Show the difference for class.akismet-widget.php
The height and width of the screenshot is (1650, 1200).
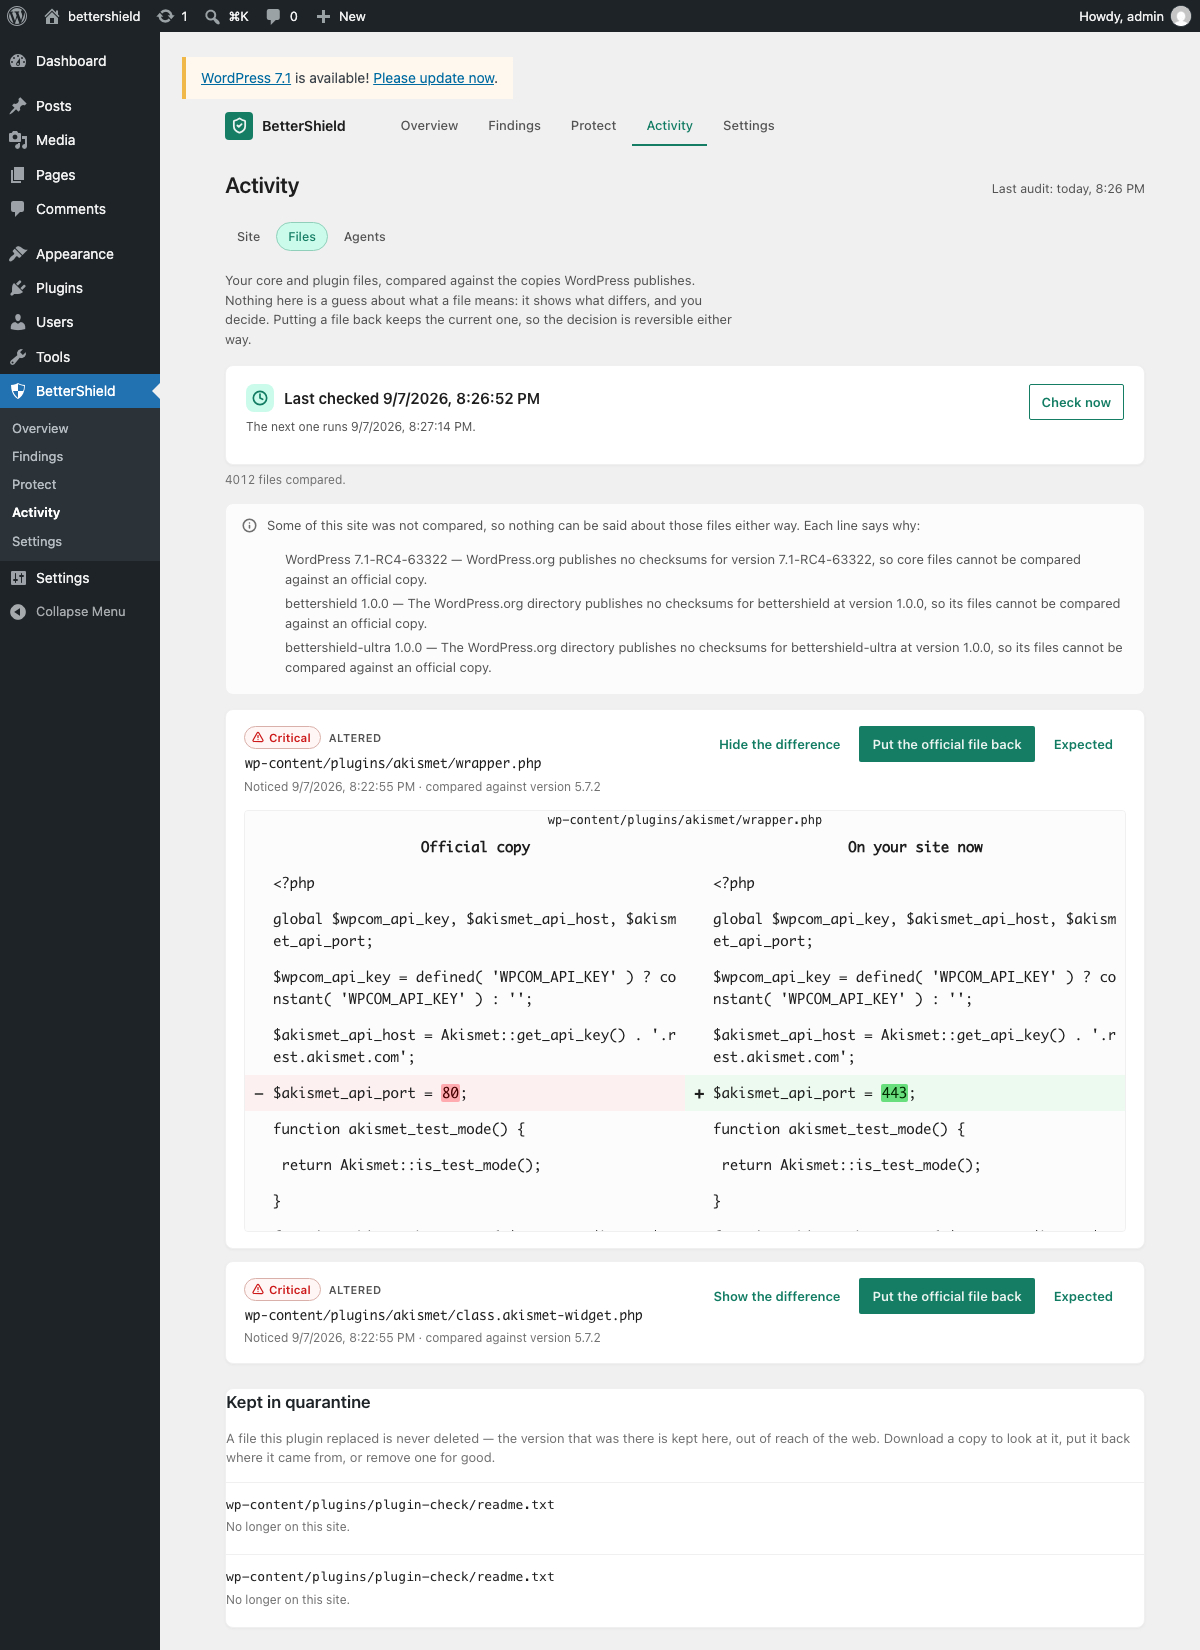tap(777, 1297)
